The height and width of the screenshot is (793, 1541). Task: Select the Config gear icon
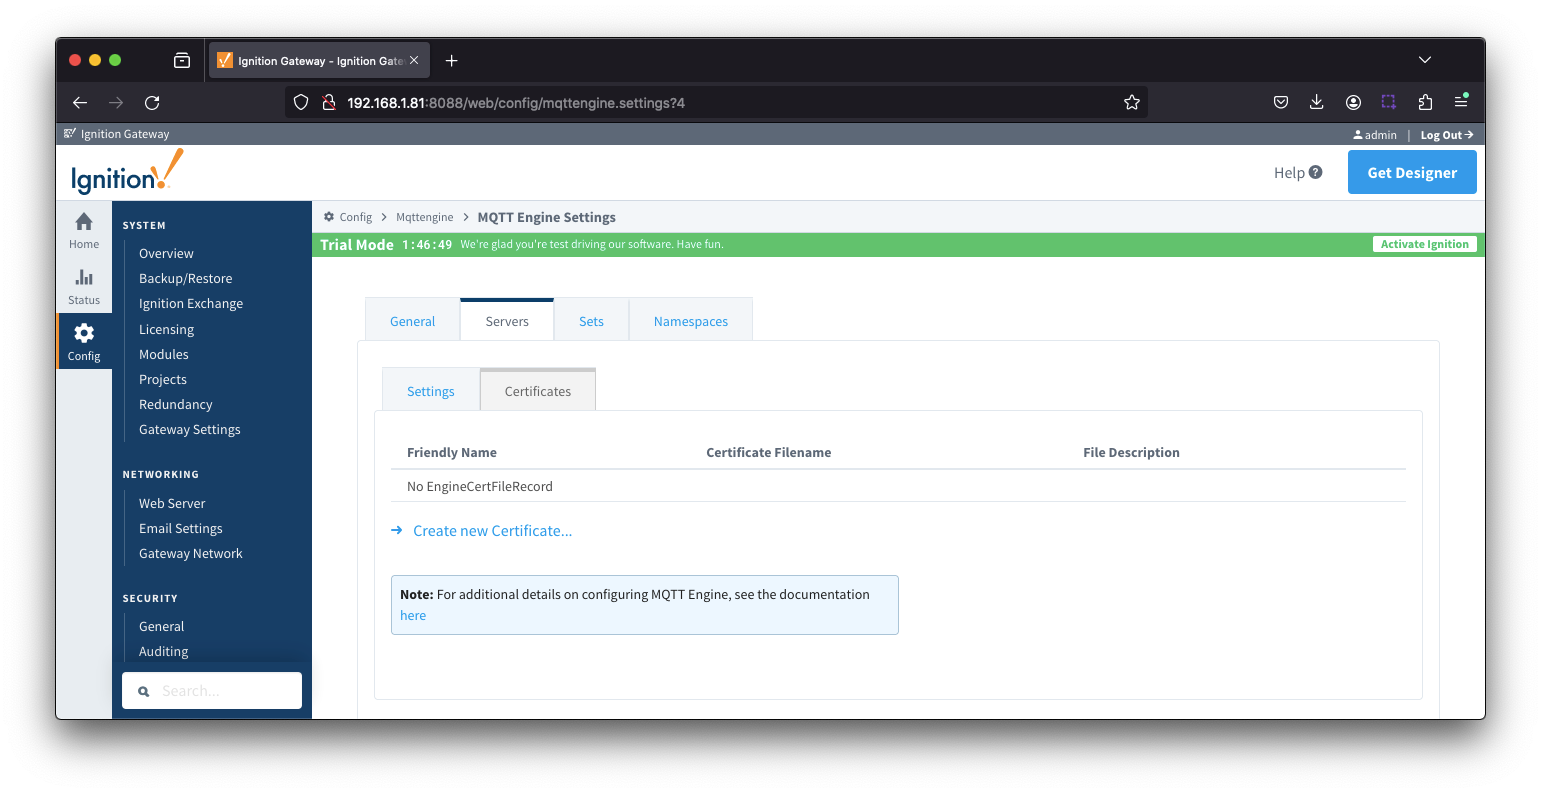[84, 333]
